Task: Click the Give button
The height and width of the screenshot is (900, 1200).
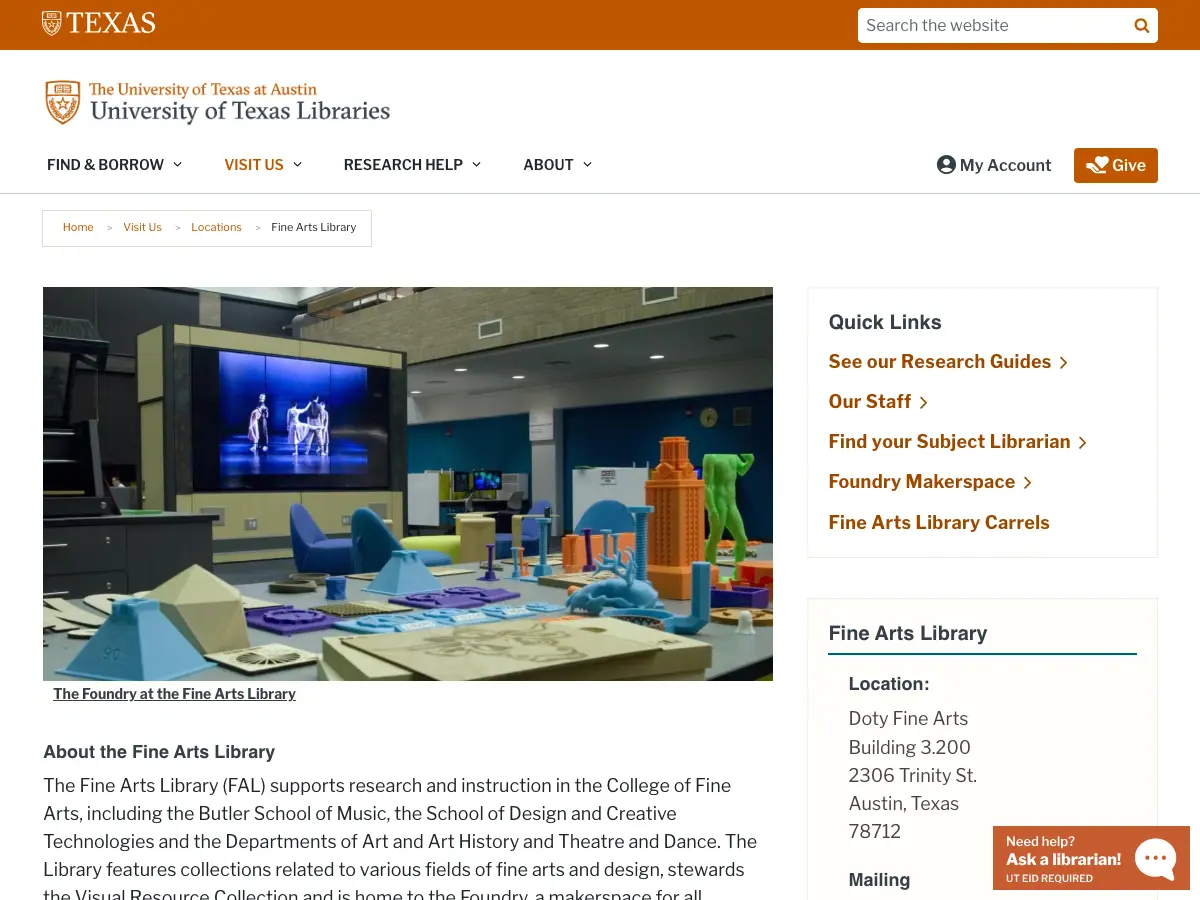Action: click(x=1116, y=166)
